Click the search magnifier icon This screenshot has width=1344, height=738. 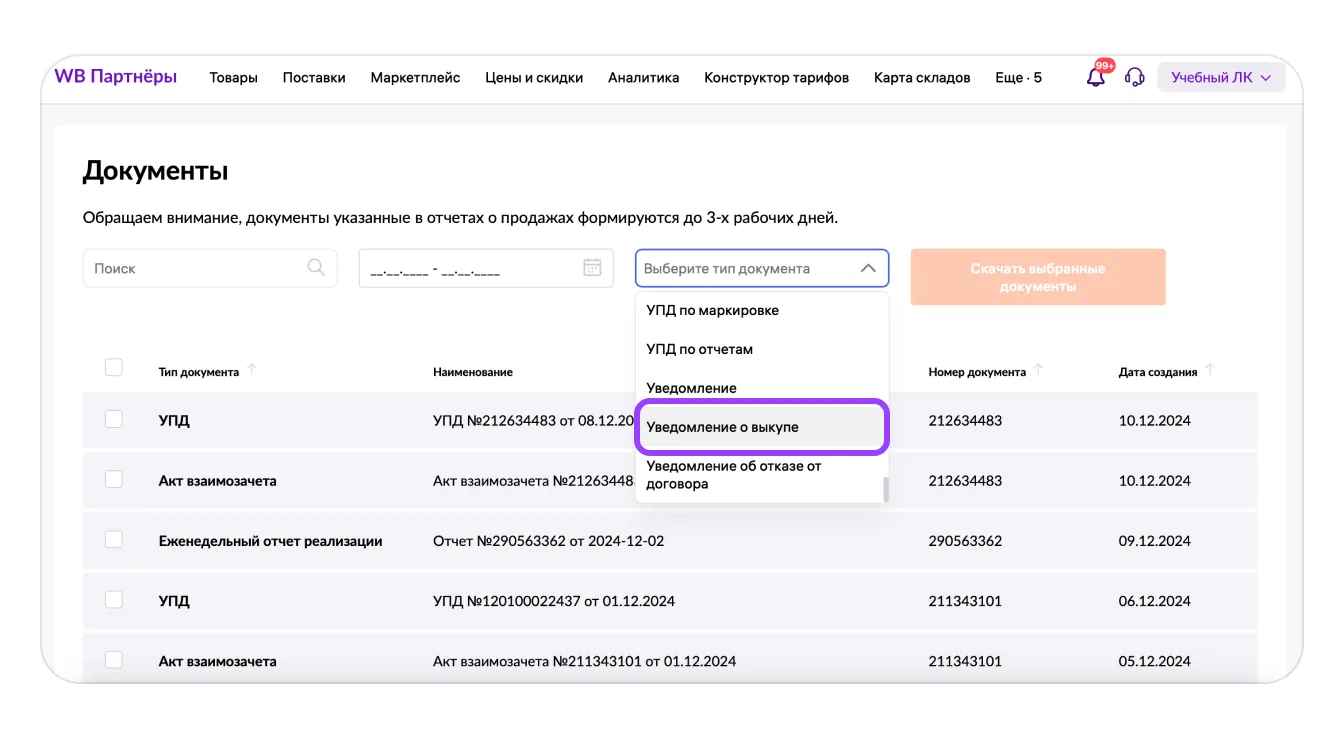pos(316,268)
